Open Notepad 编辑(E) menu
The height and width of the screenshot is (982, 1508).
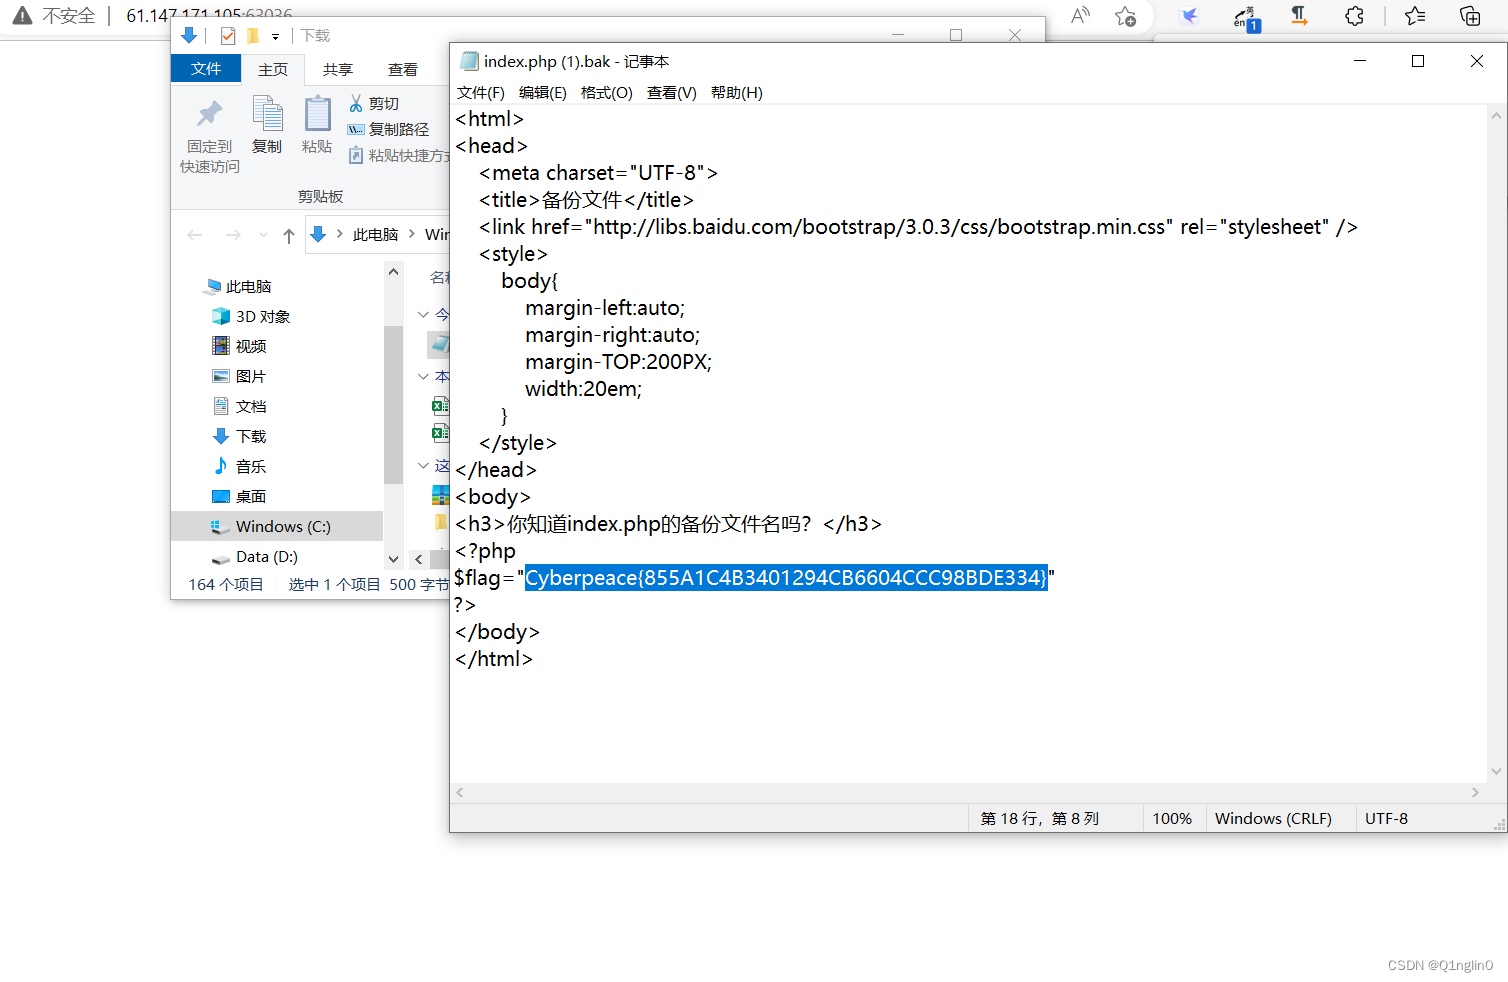pos(543,92)
